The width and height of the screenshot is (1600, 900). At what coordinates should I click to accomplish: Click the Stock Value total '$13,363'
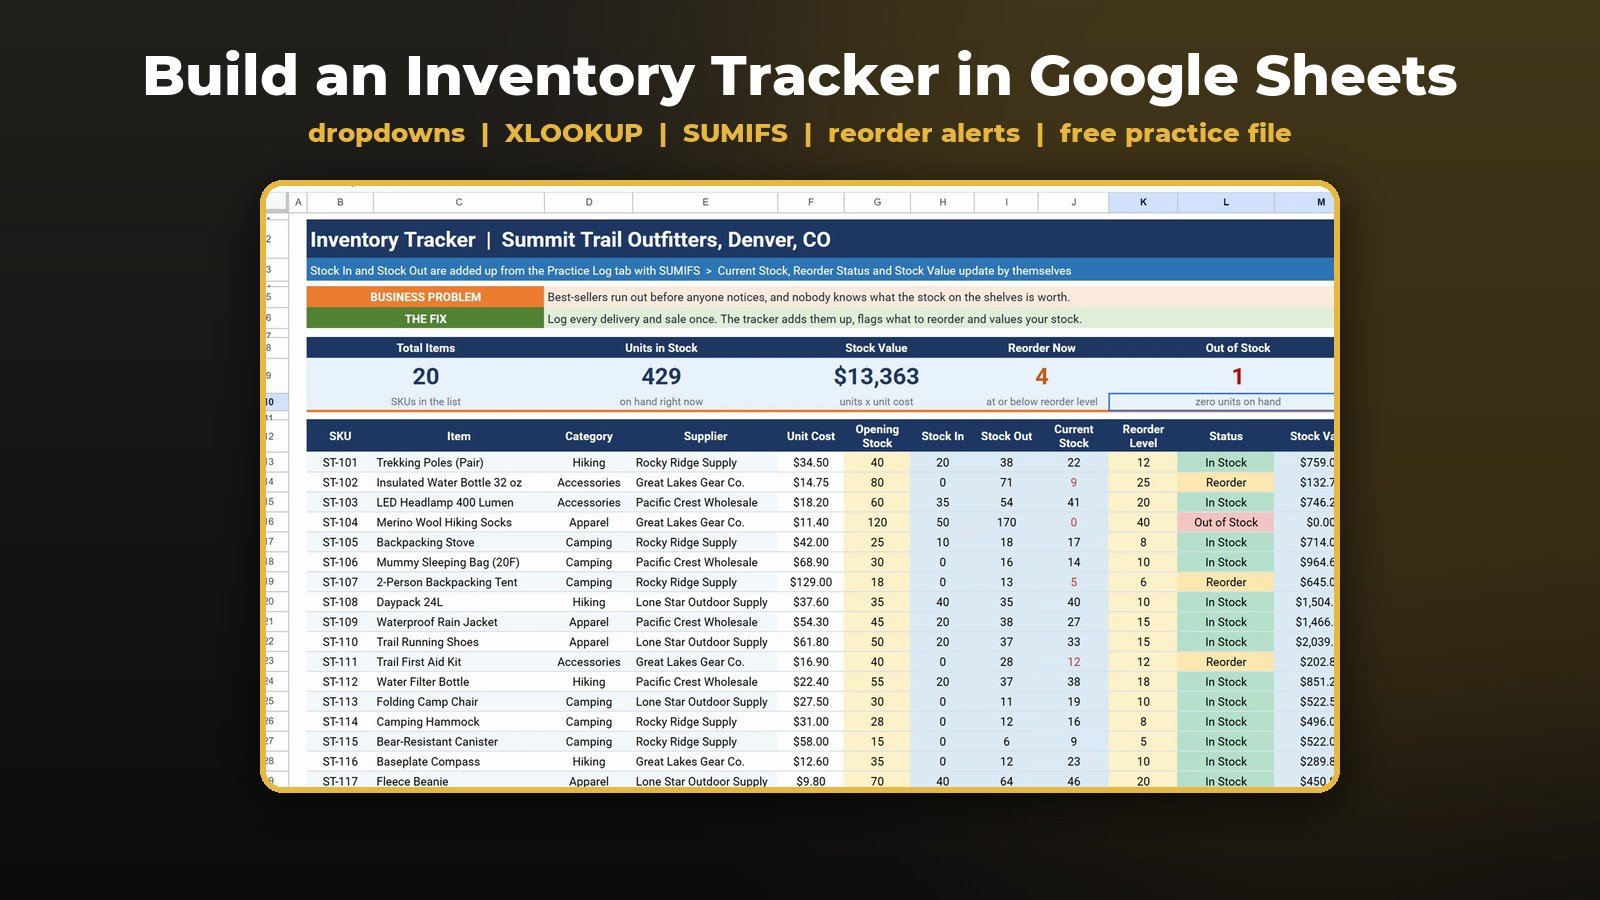876,377
